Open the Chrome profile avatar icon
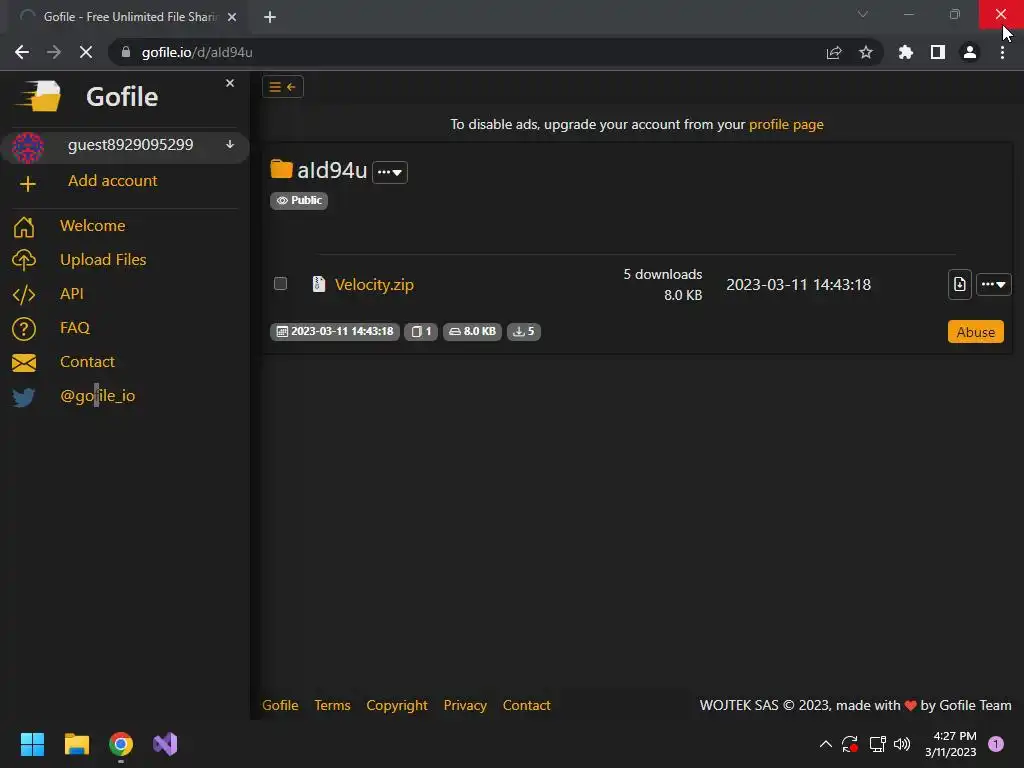This screenshot has height=768, width=1024. [x=970, y=52]
